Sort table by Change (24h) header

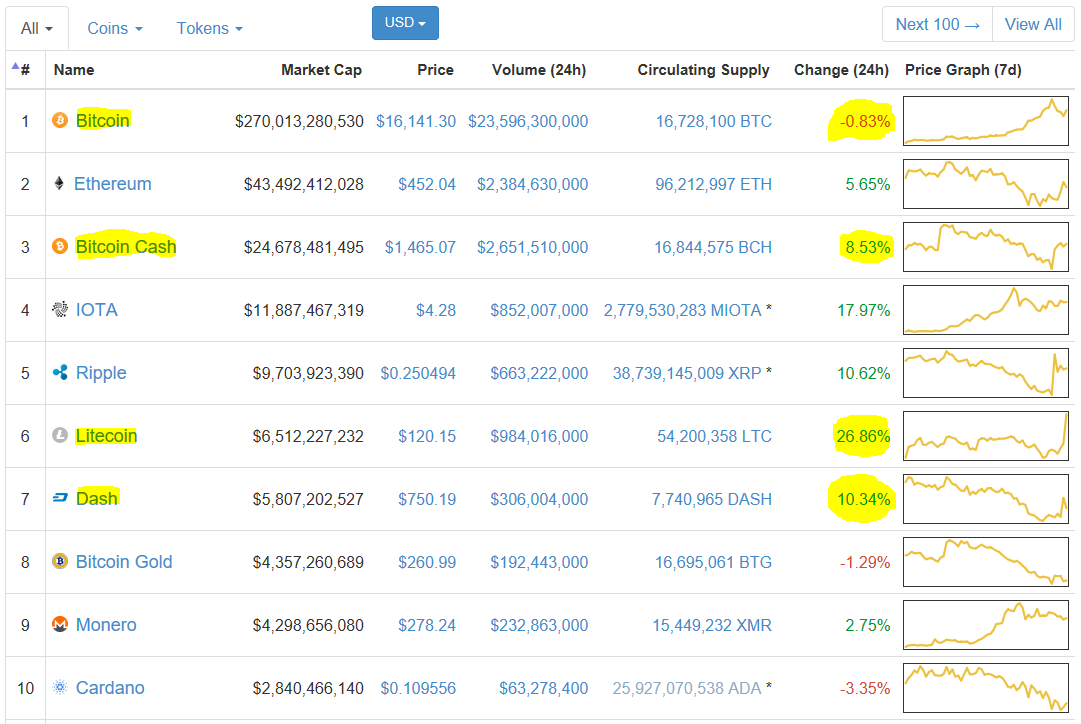(x=841, y=70)
